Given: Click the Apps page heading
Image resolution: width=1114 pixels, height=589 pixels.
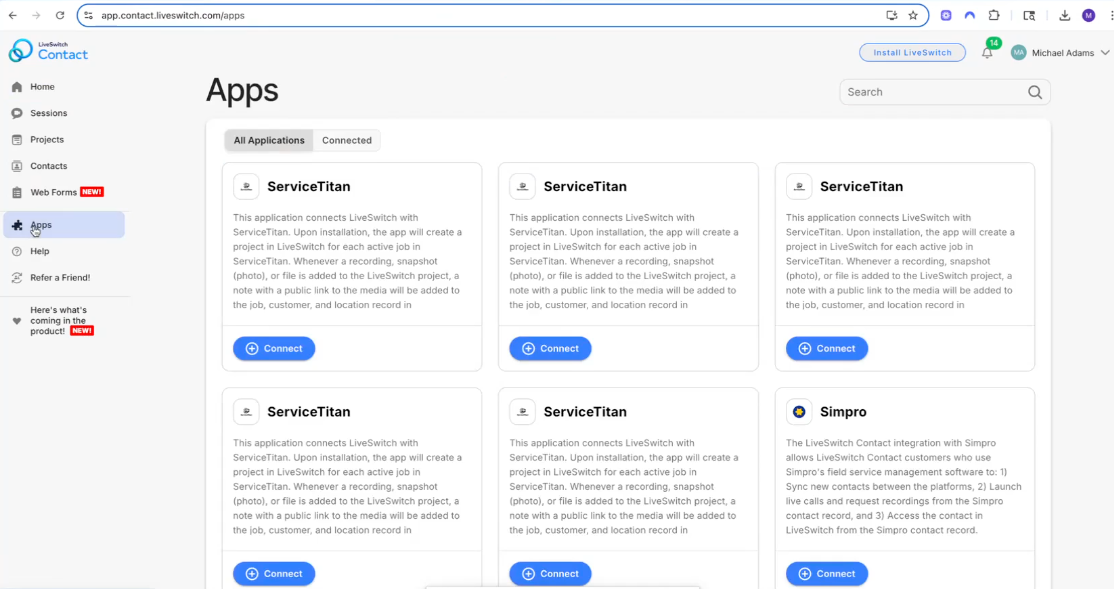Looking at the screenshot, I should coord(242,91).
